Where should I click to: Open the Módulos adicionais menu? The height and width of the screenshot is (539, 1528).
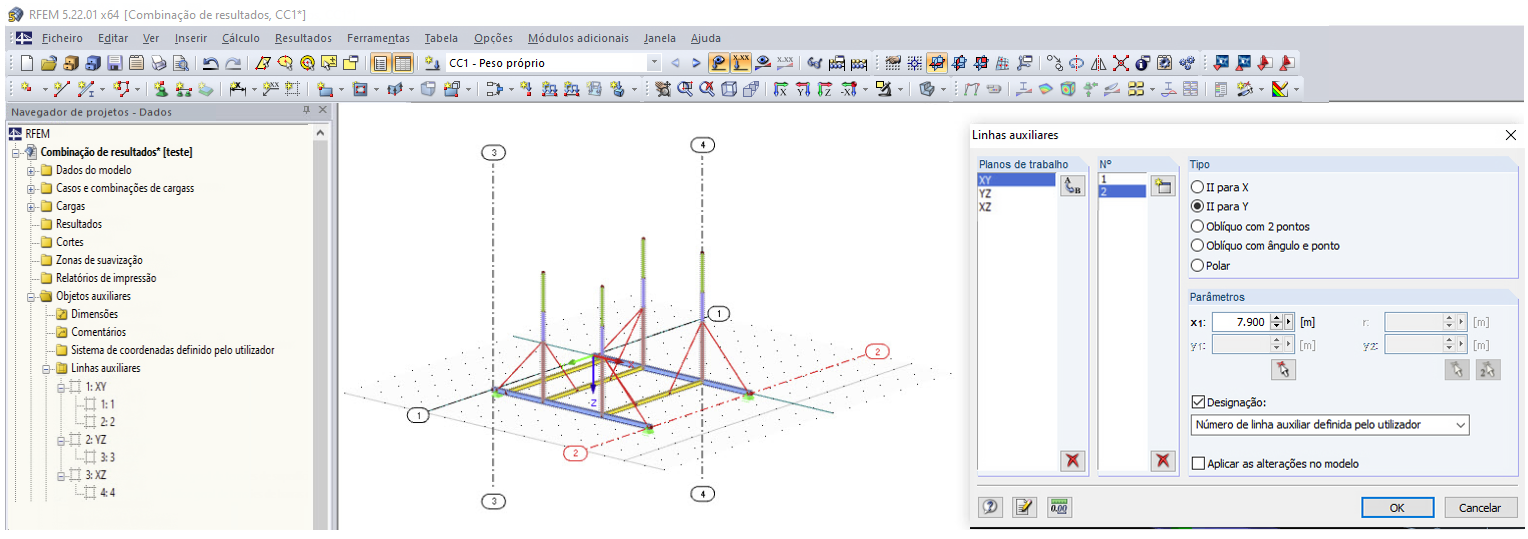[x=578, y=38]
